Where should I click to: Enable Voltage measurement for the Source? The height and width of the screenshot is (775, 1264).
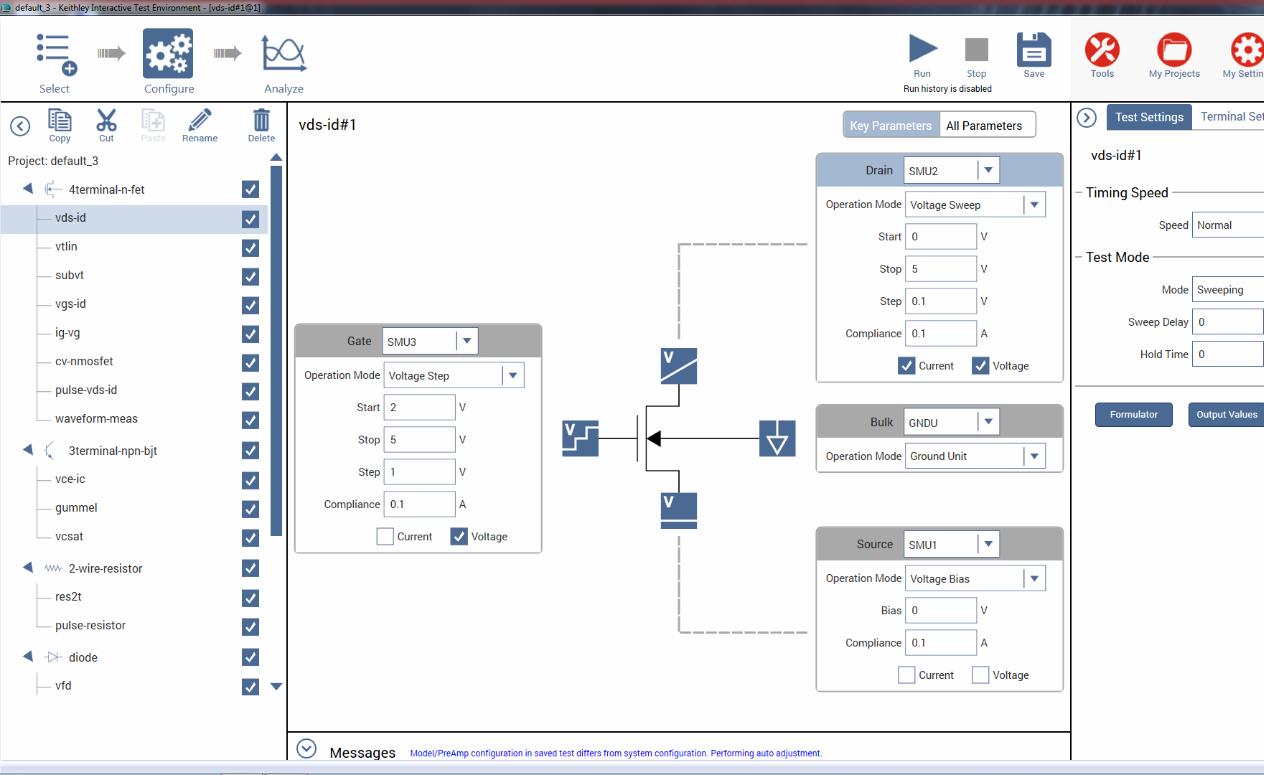[x=981, y=675]
